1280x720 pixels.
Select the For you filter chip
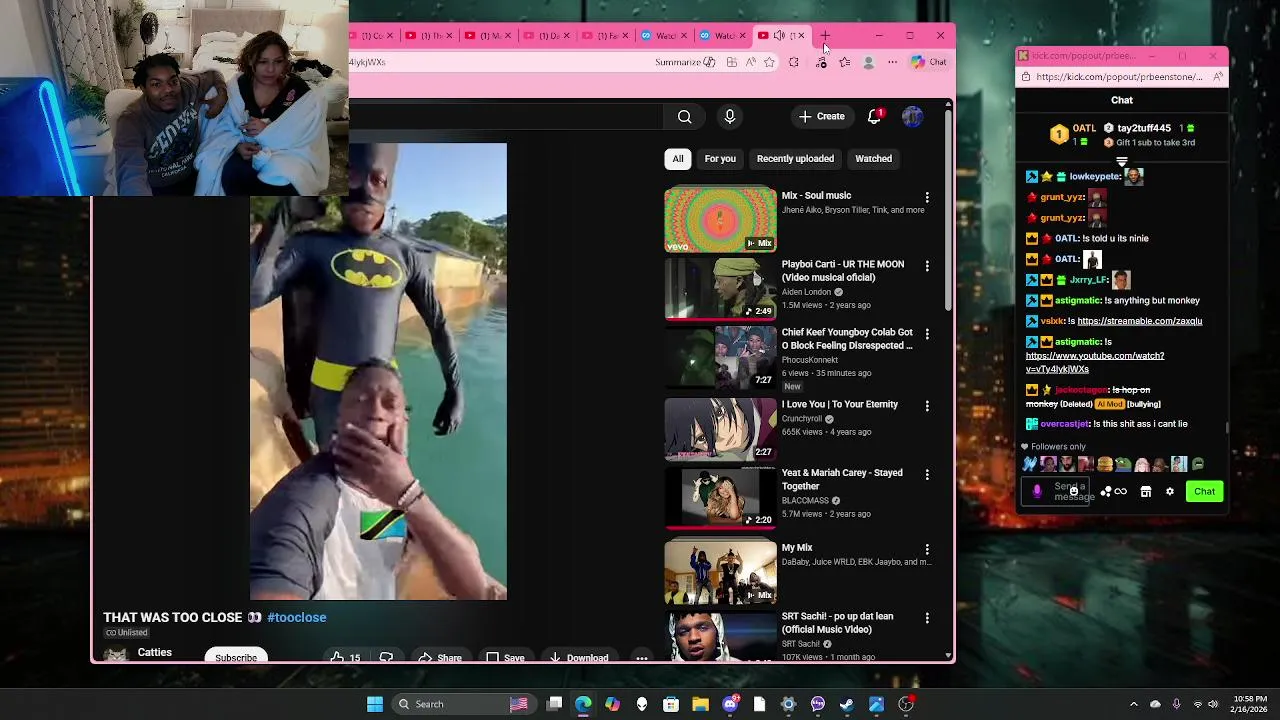coord(720,158)
